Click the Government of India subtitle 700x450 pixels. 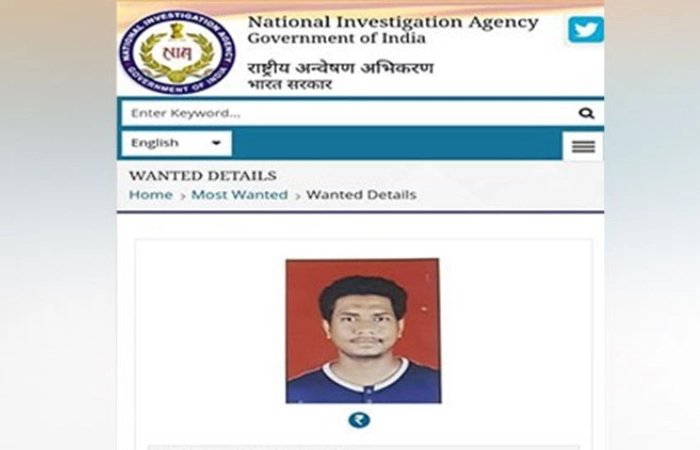(337, 38)
